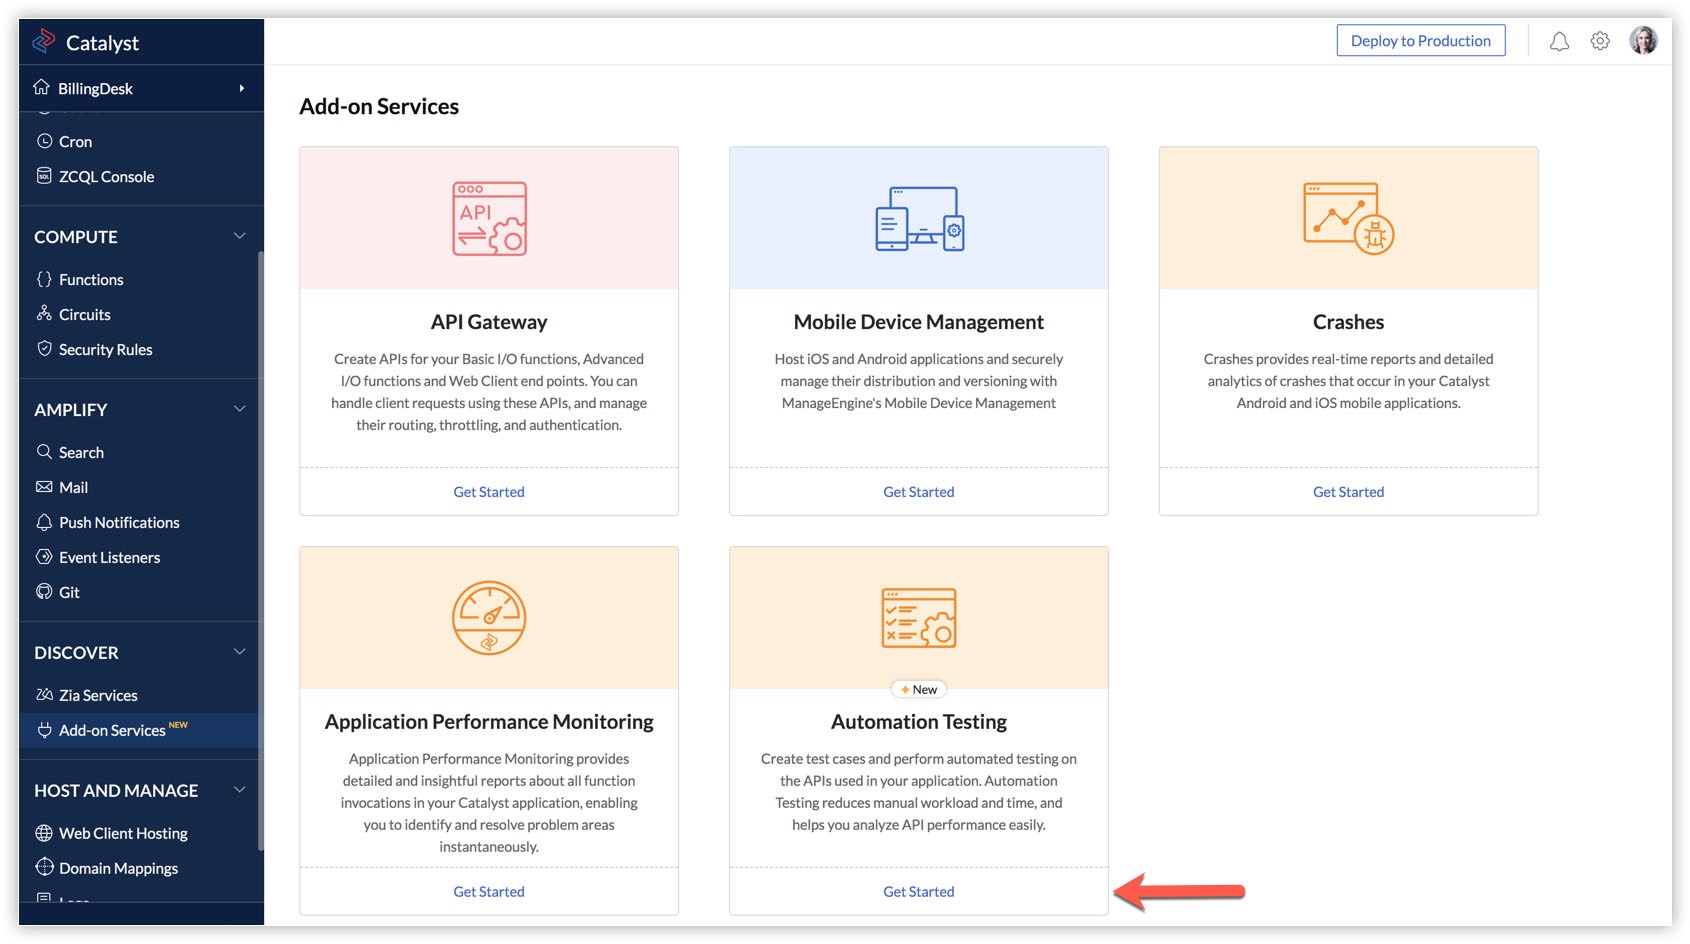Click the DISCOVER section header text
1690x944 pixels.
(x=76, y=653)
